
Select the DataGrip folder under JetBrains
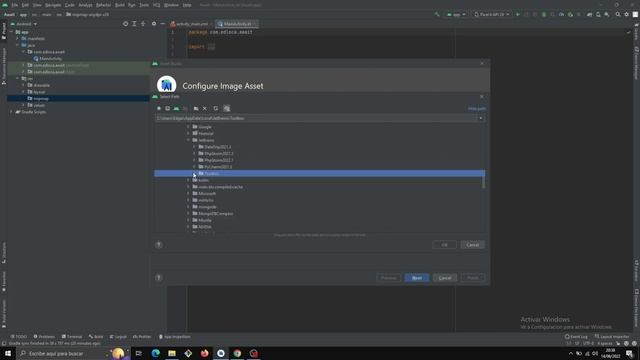coord(218,147)
